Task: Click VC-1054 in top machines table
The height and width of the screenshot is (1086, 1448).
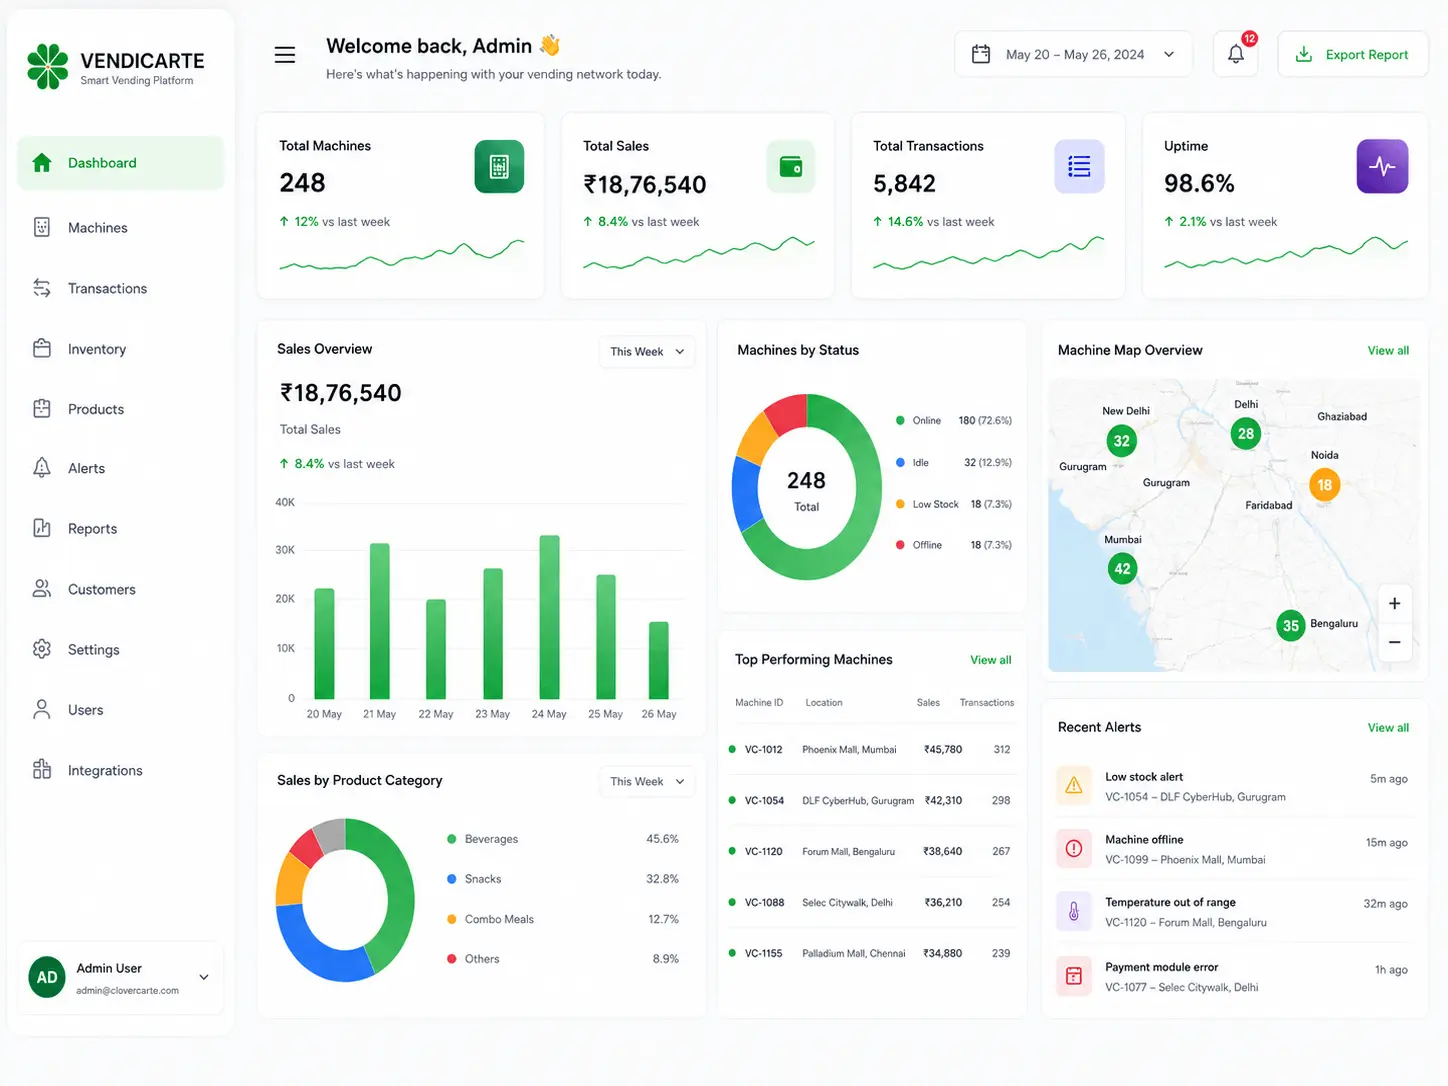Action: [x=764, y=800]
